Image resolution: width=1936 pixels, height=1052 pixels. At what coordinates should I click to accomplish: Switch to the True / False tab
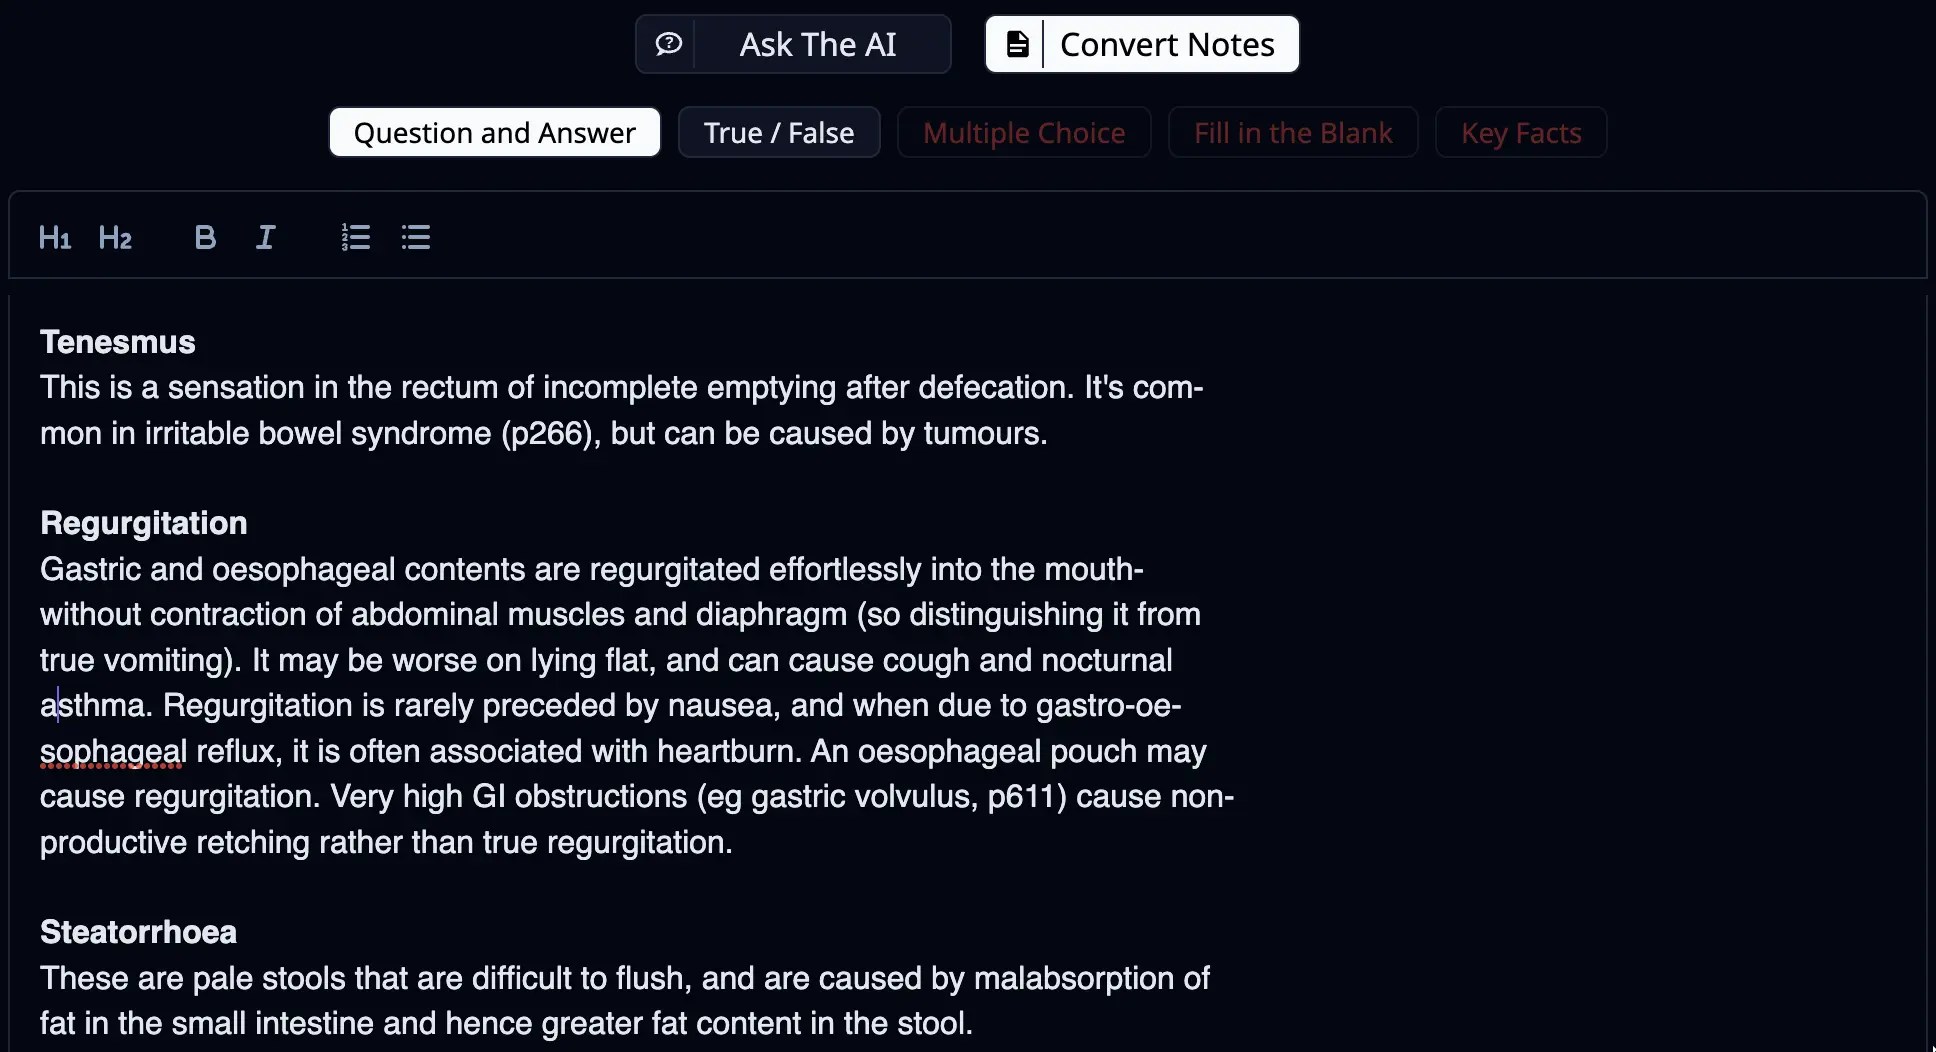778,132
